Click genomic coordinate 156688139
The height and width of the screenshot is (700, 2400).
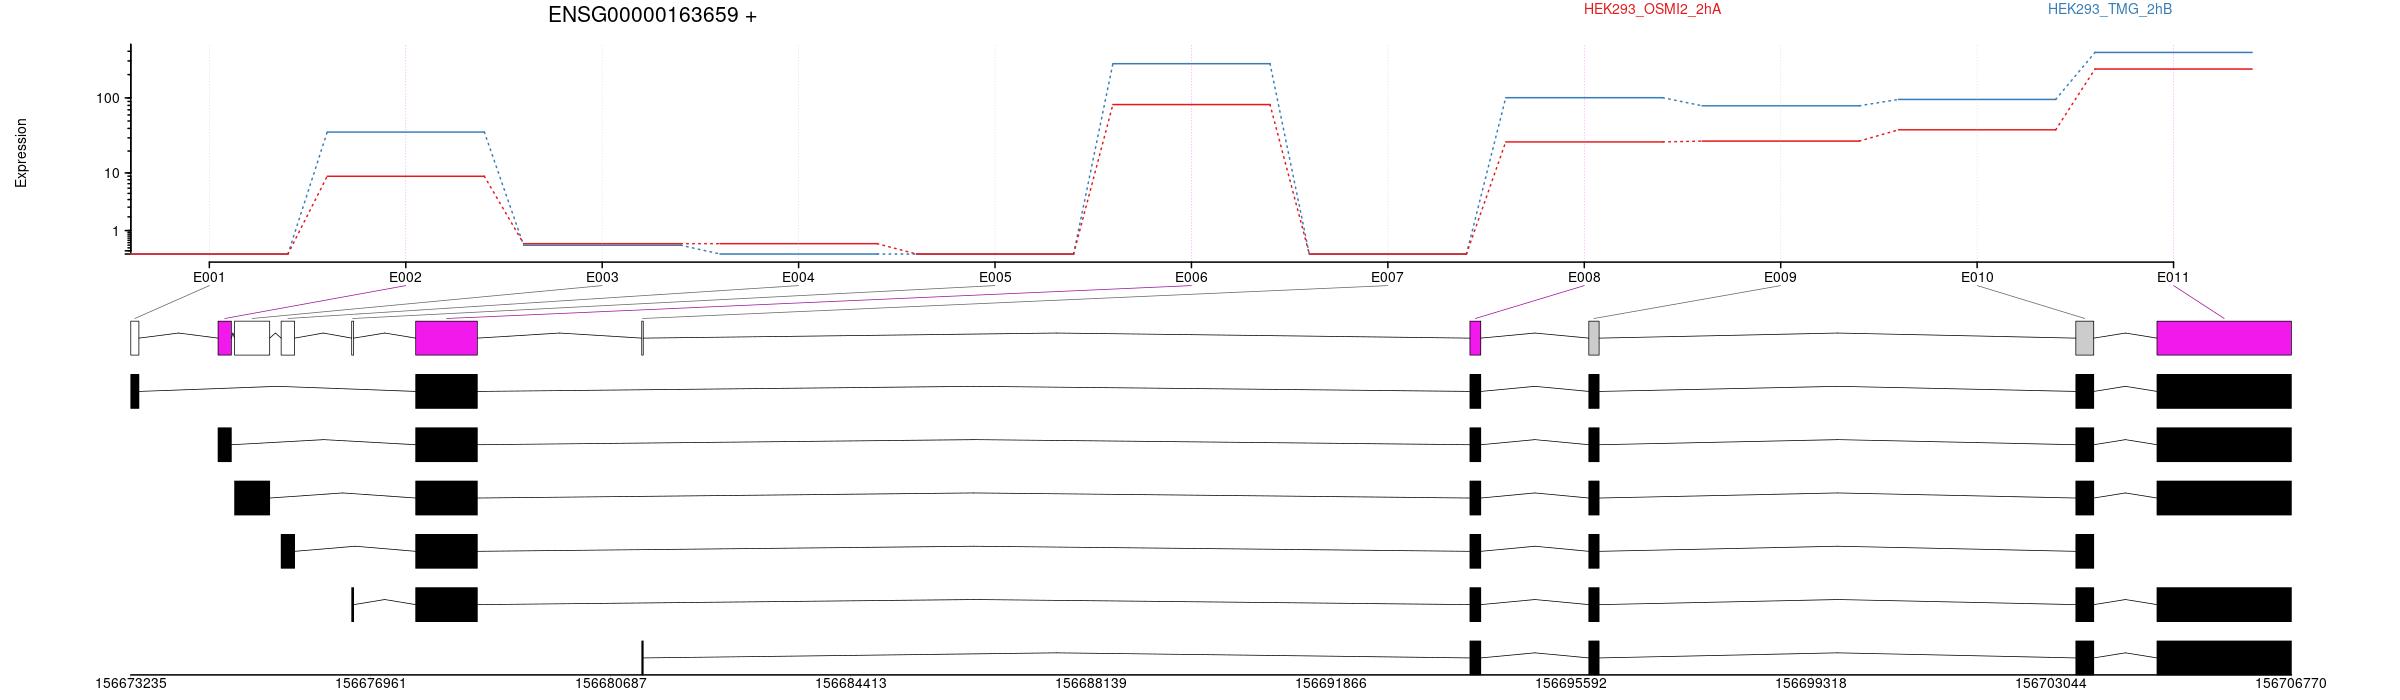pyautogui.click(x=1091, y=684)
